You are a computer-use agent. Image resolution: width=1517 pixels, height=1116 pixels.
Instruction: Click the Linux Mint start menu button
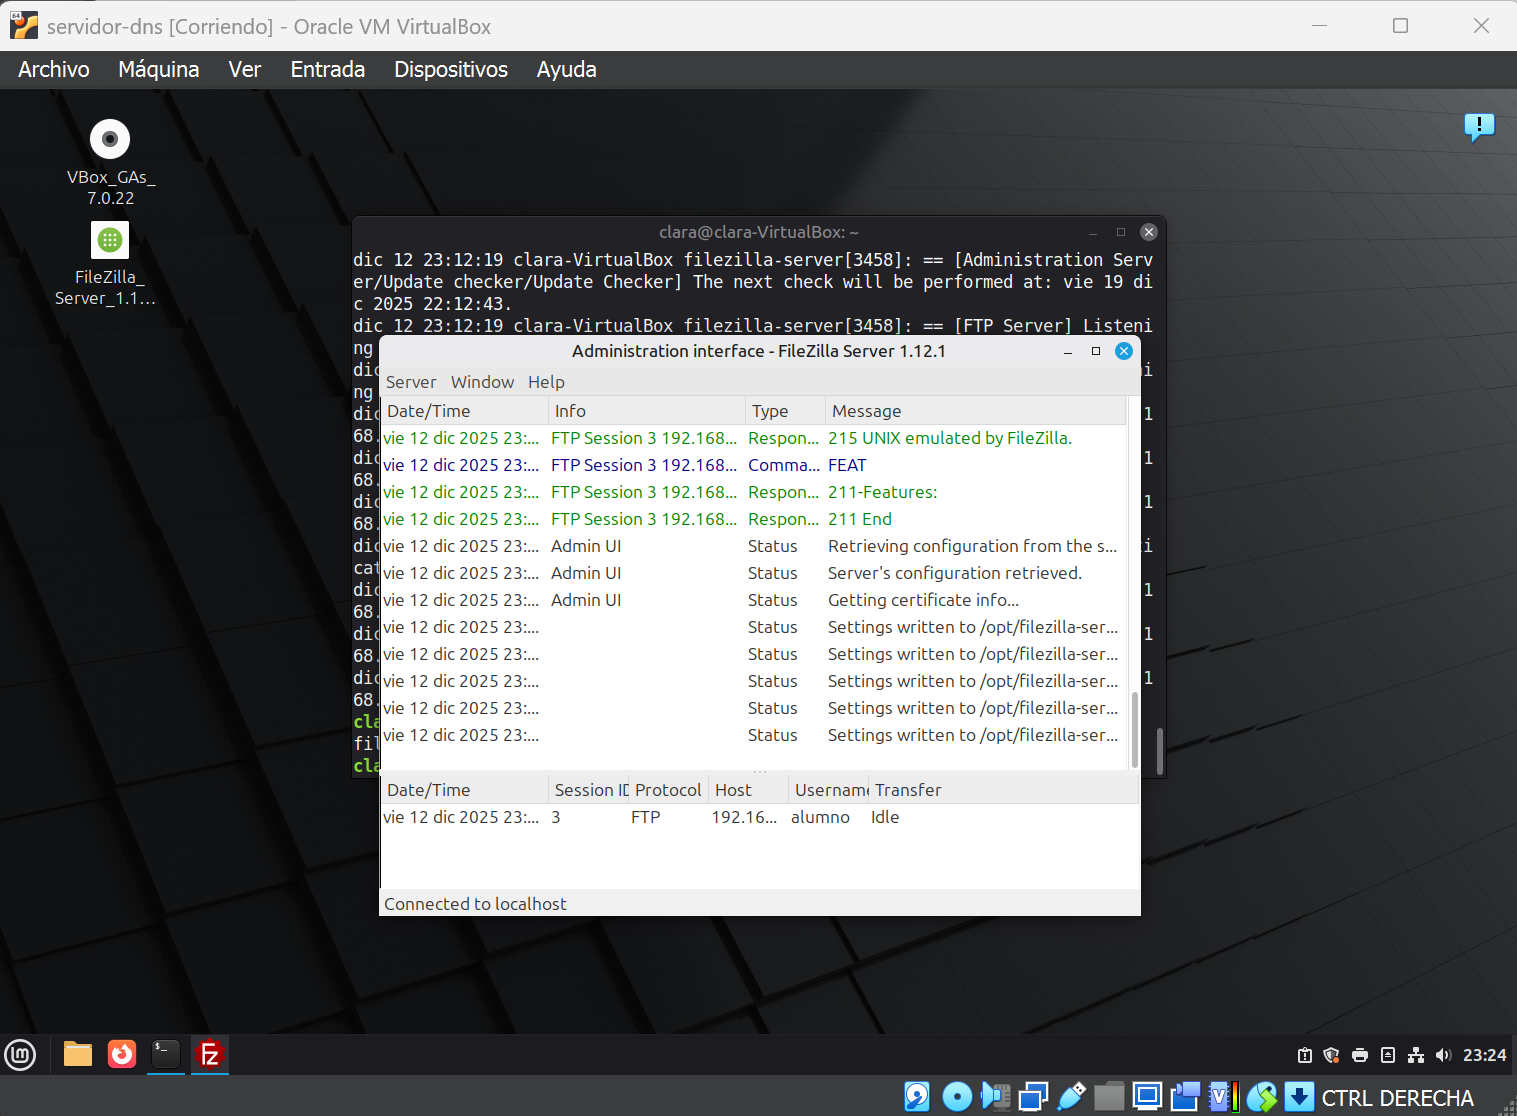(x=21, y=1054)
